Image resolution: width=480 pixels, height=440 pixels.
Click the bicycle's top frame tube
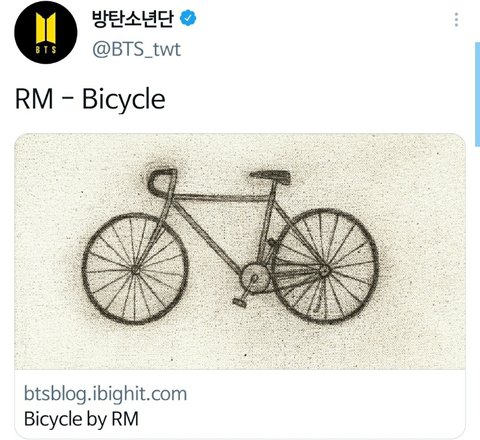point(222,197)
